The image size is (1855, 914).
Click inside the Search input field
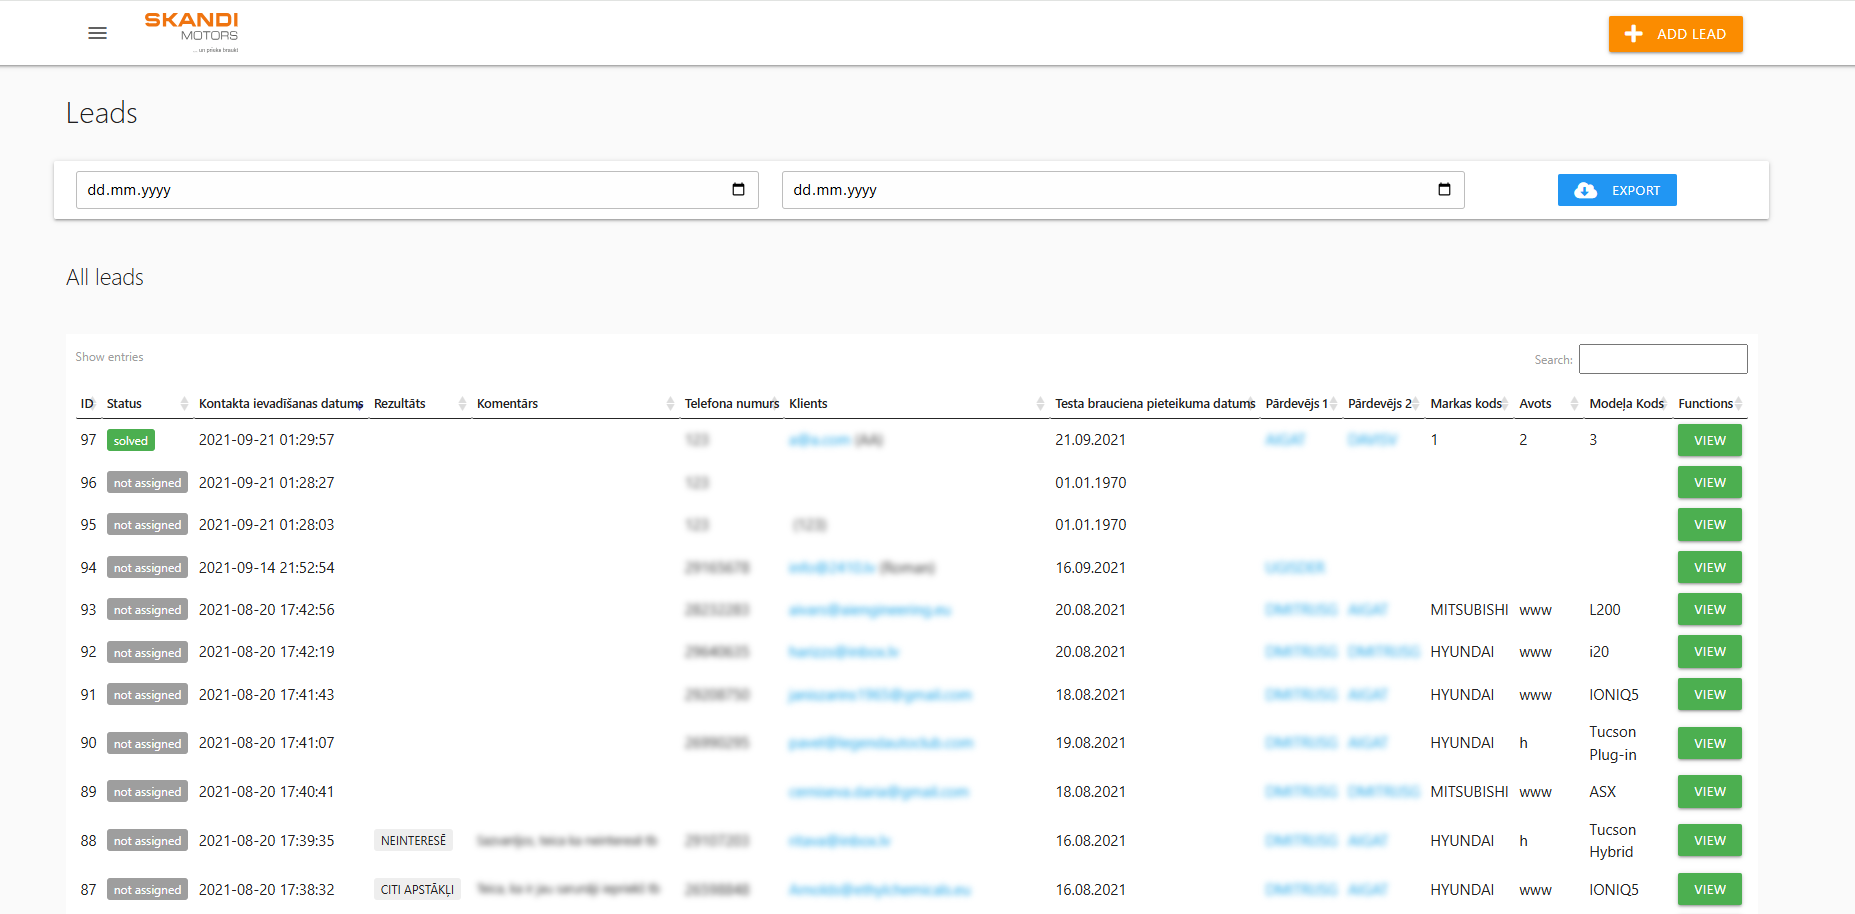[x=1663, y=358]
